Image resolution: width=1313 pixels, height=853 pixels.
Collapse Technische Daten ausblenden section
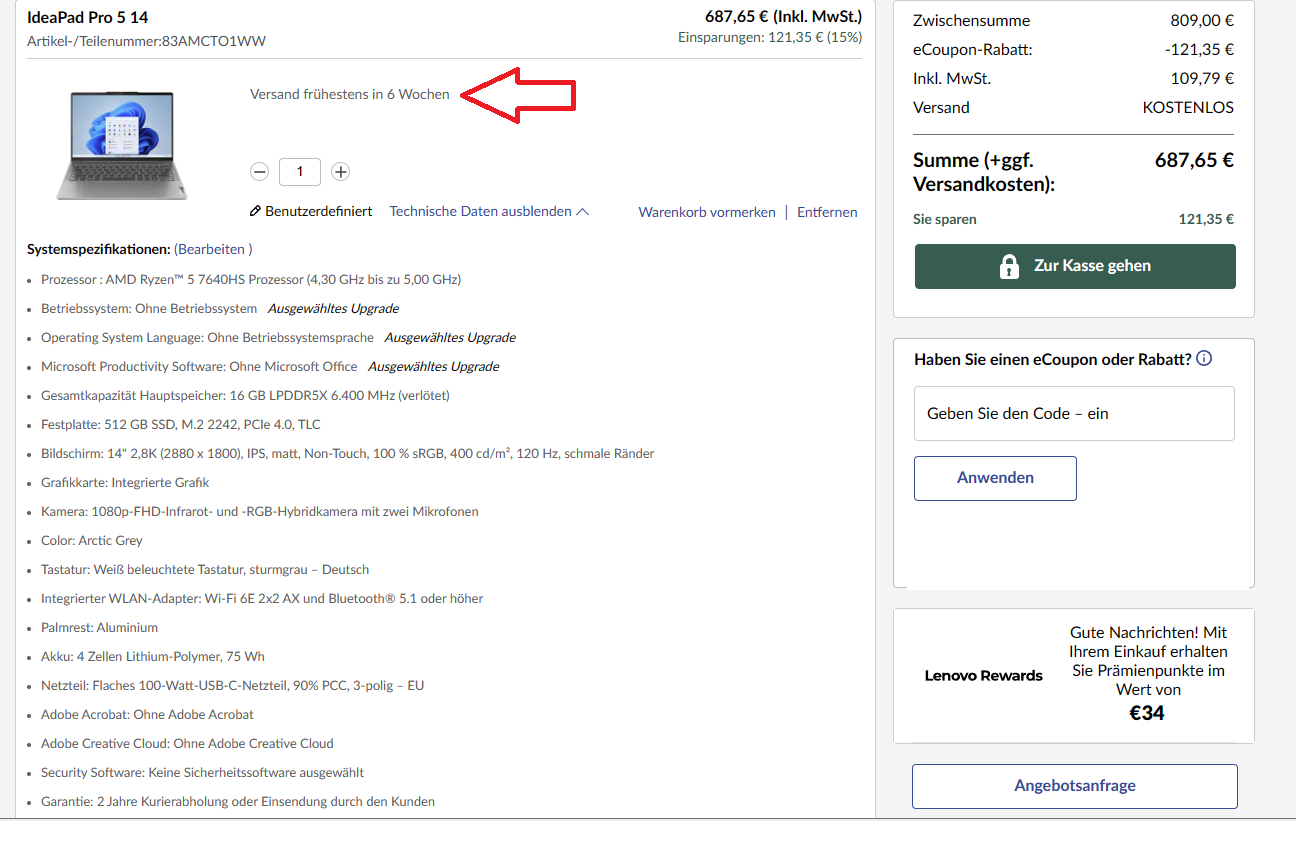coord(489,212)
